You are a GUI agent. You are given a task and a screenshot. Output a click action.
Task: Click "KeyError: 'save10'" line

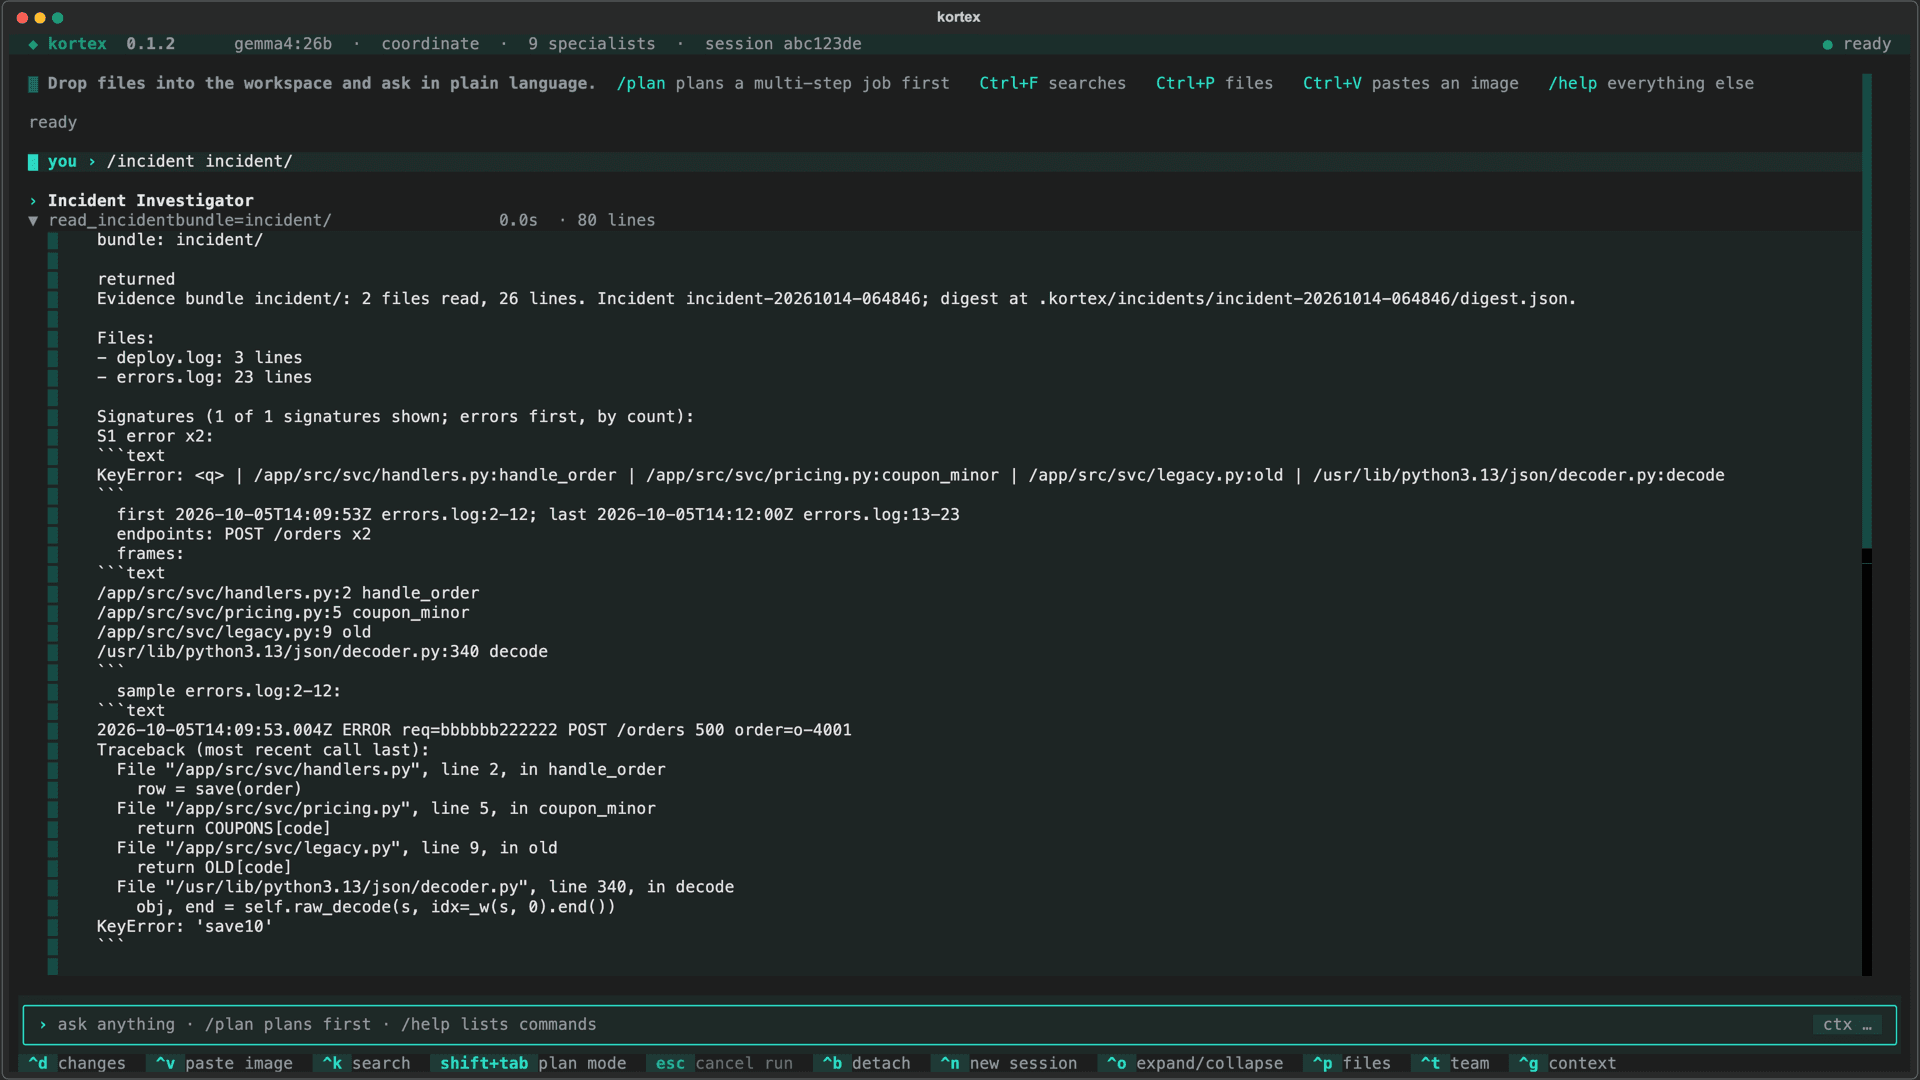(x=185, y=926)
